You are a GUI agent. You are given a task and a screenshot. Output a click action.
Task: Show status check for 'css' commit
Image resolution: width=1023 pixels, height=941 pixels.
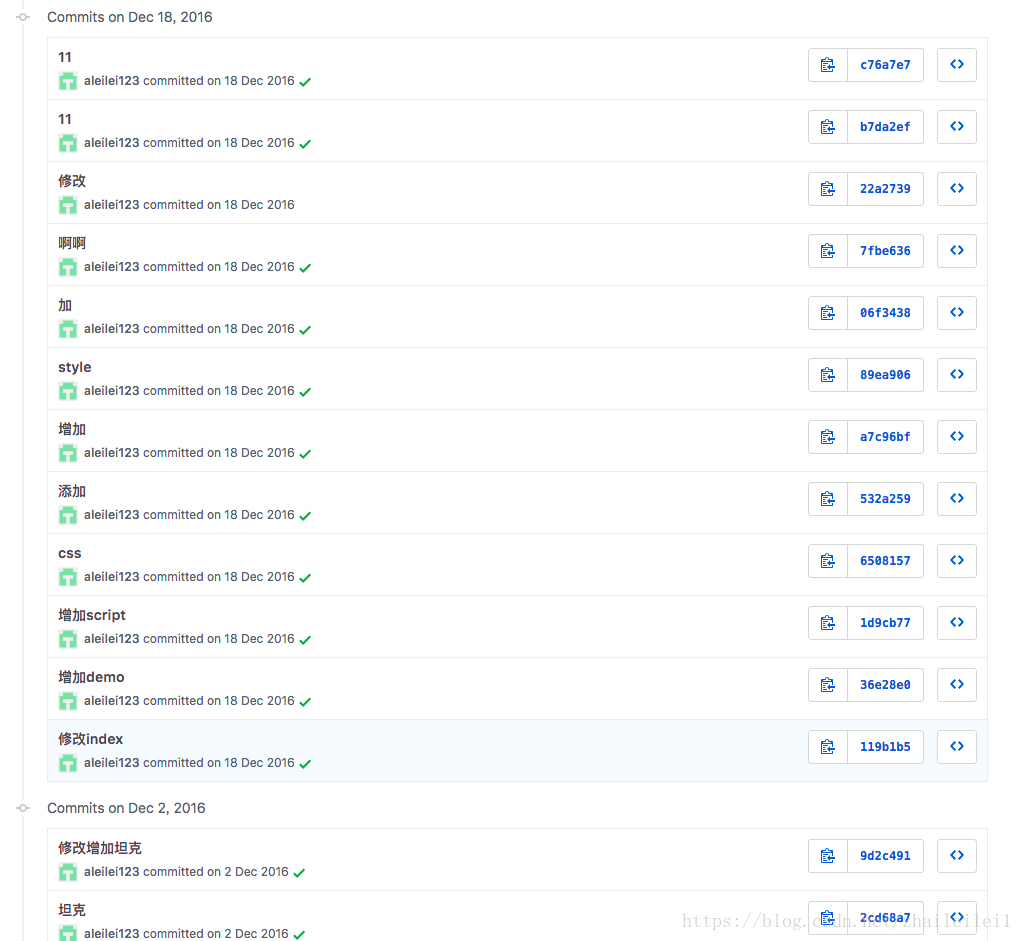(x=305, y=578)
